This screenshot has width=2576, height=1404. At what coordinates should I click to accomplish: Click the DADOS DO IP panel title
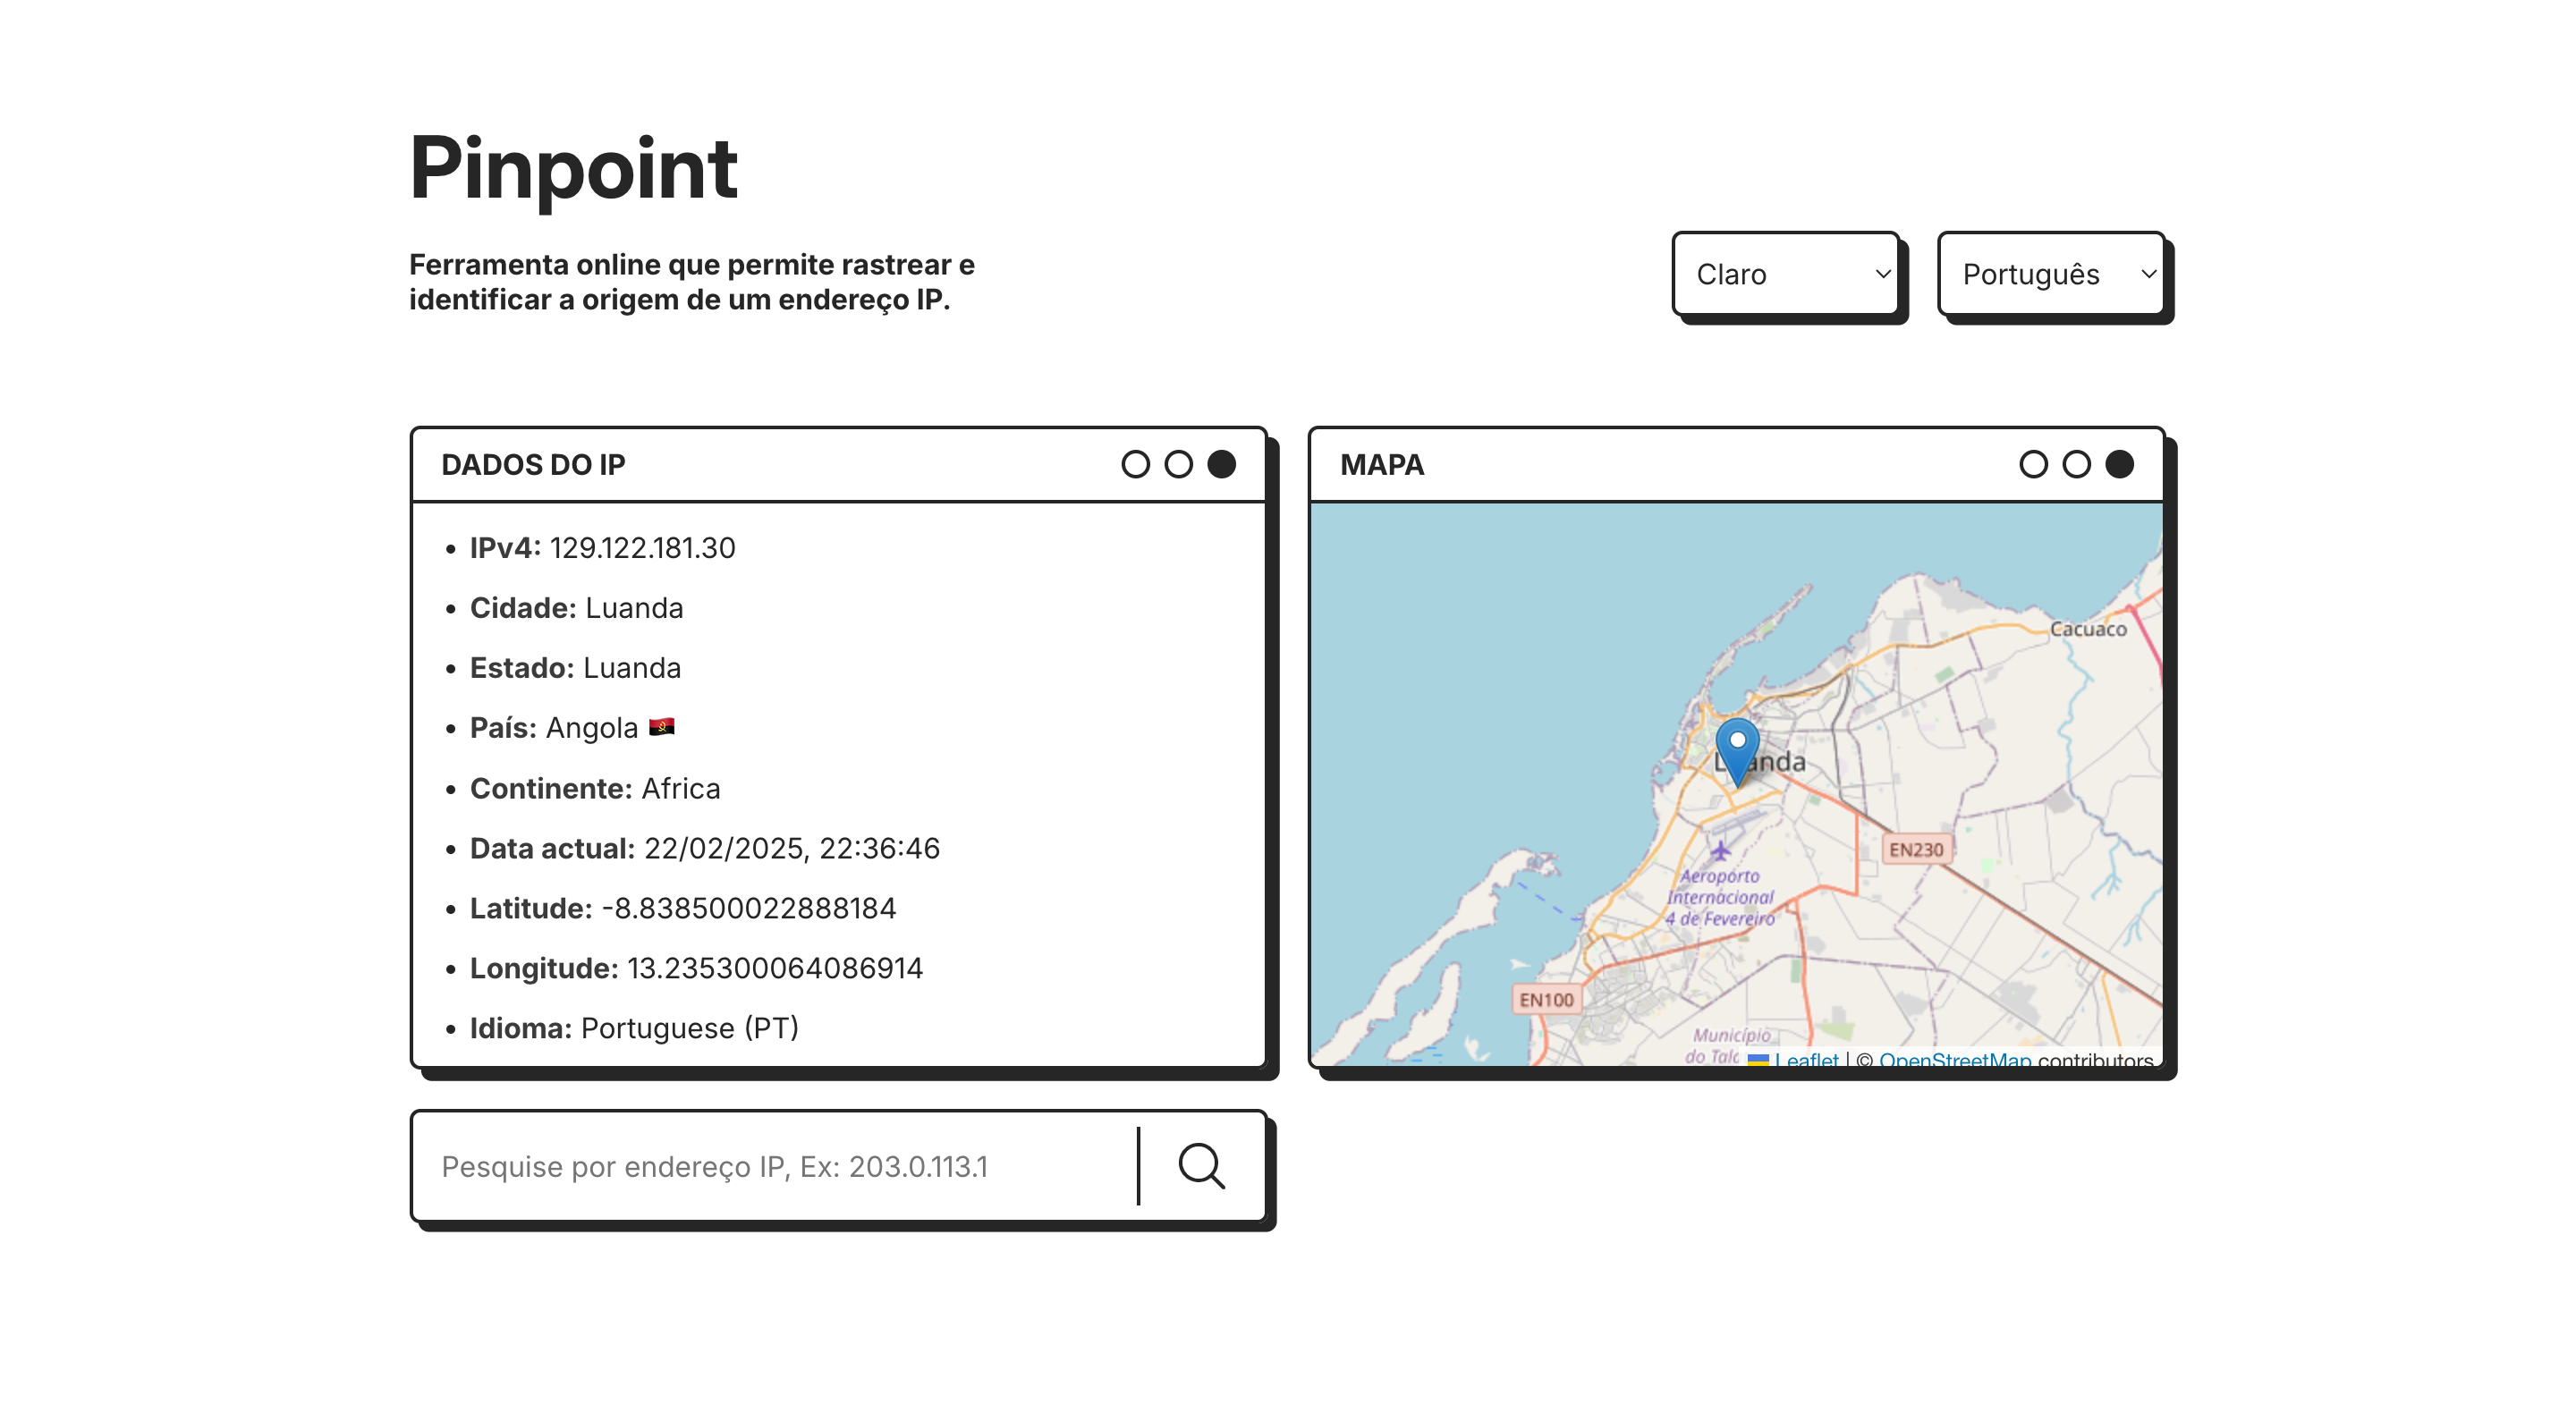tap(533, 464)
